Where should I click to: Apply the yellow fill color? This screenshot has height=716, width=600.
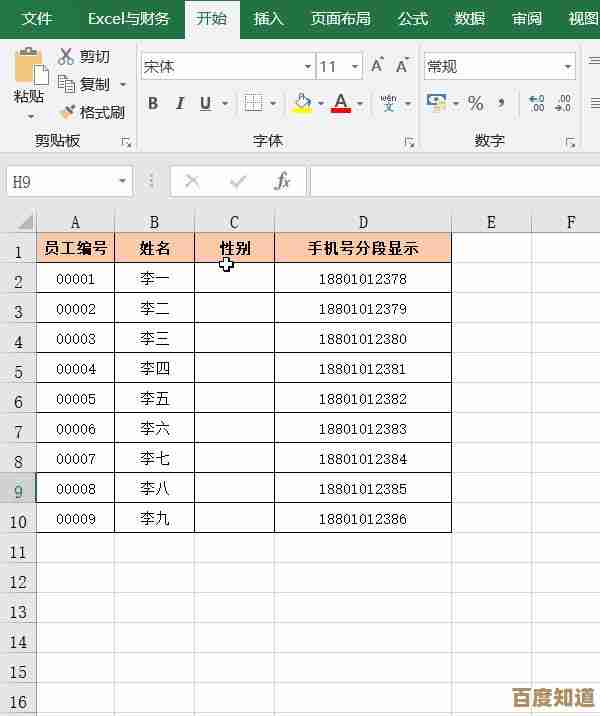click(x=303, y=103)
